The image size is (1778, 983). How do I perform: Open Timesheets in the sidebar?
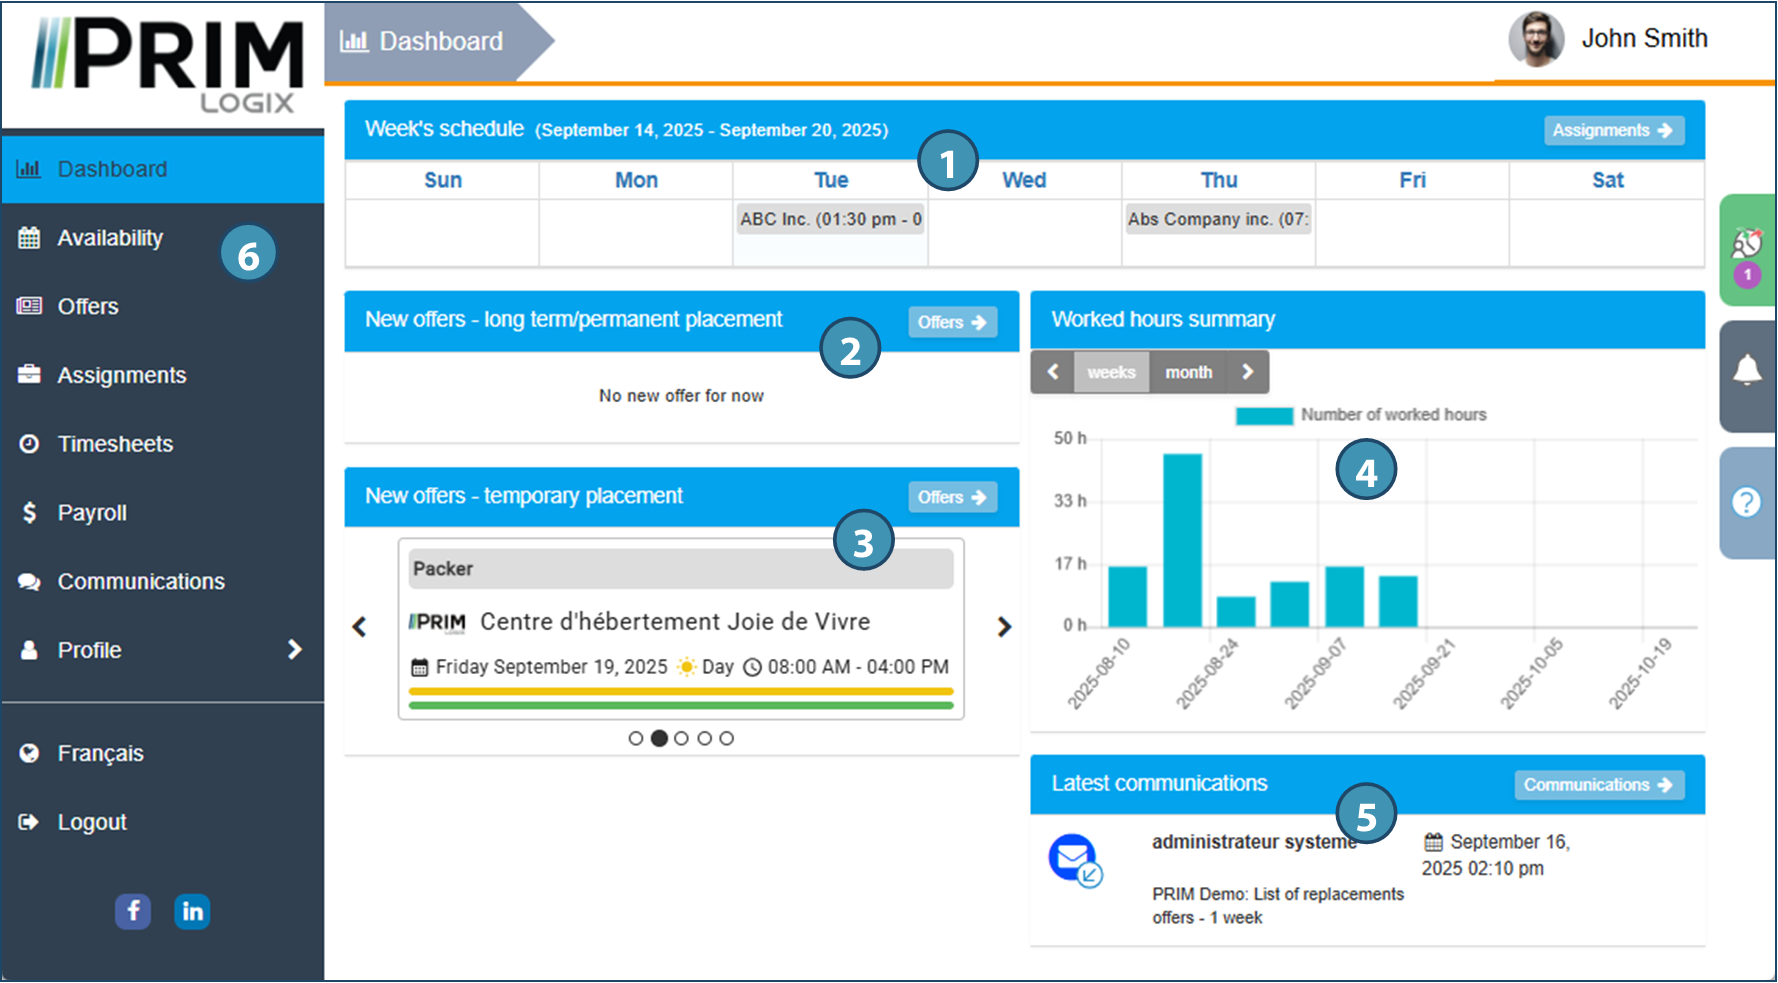(x=115, y=444)
